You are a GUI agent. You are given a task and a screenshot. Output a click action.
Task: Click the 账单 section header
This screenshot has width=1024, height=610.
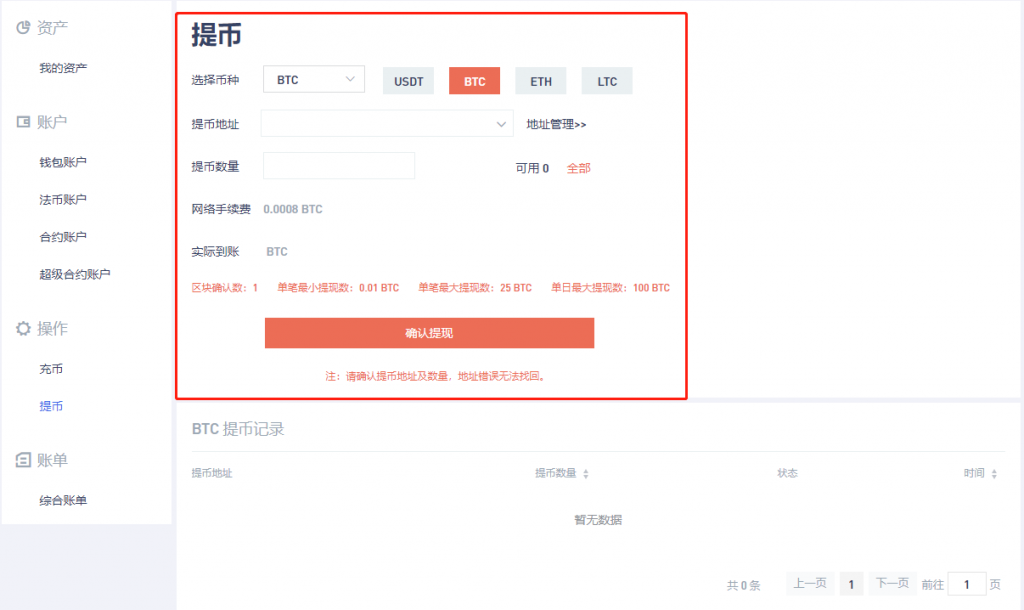pos(52,460)
